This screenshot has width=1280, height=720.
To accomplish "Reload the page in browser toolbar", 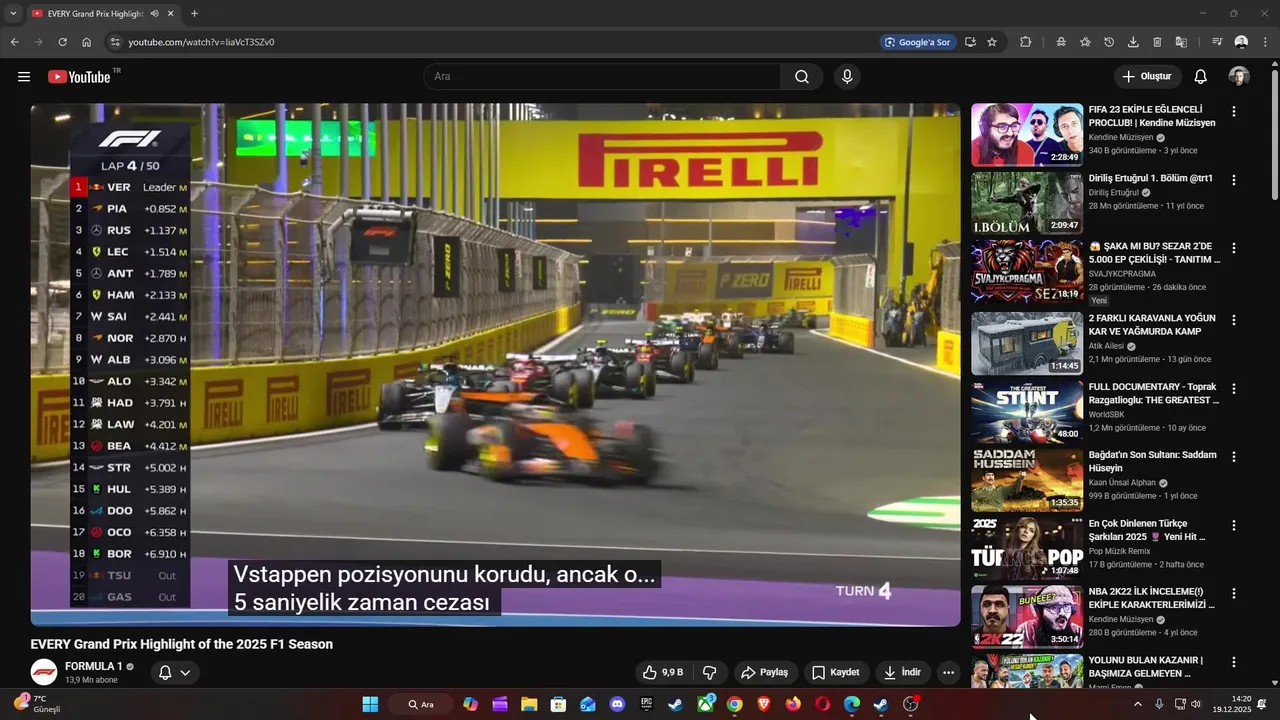I will point(62,42).
